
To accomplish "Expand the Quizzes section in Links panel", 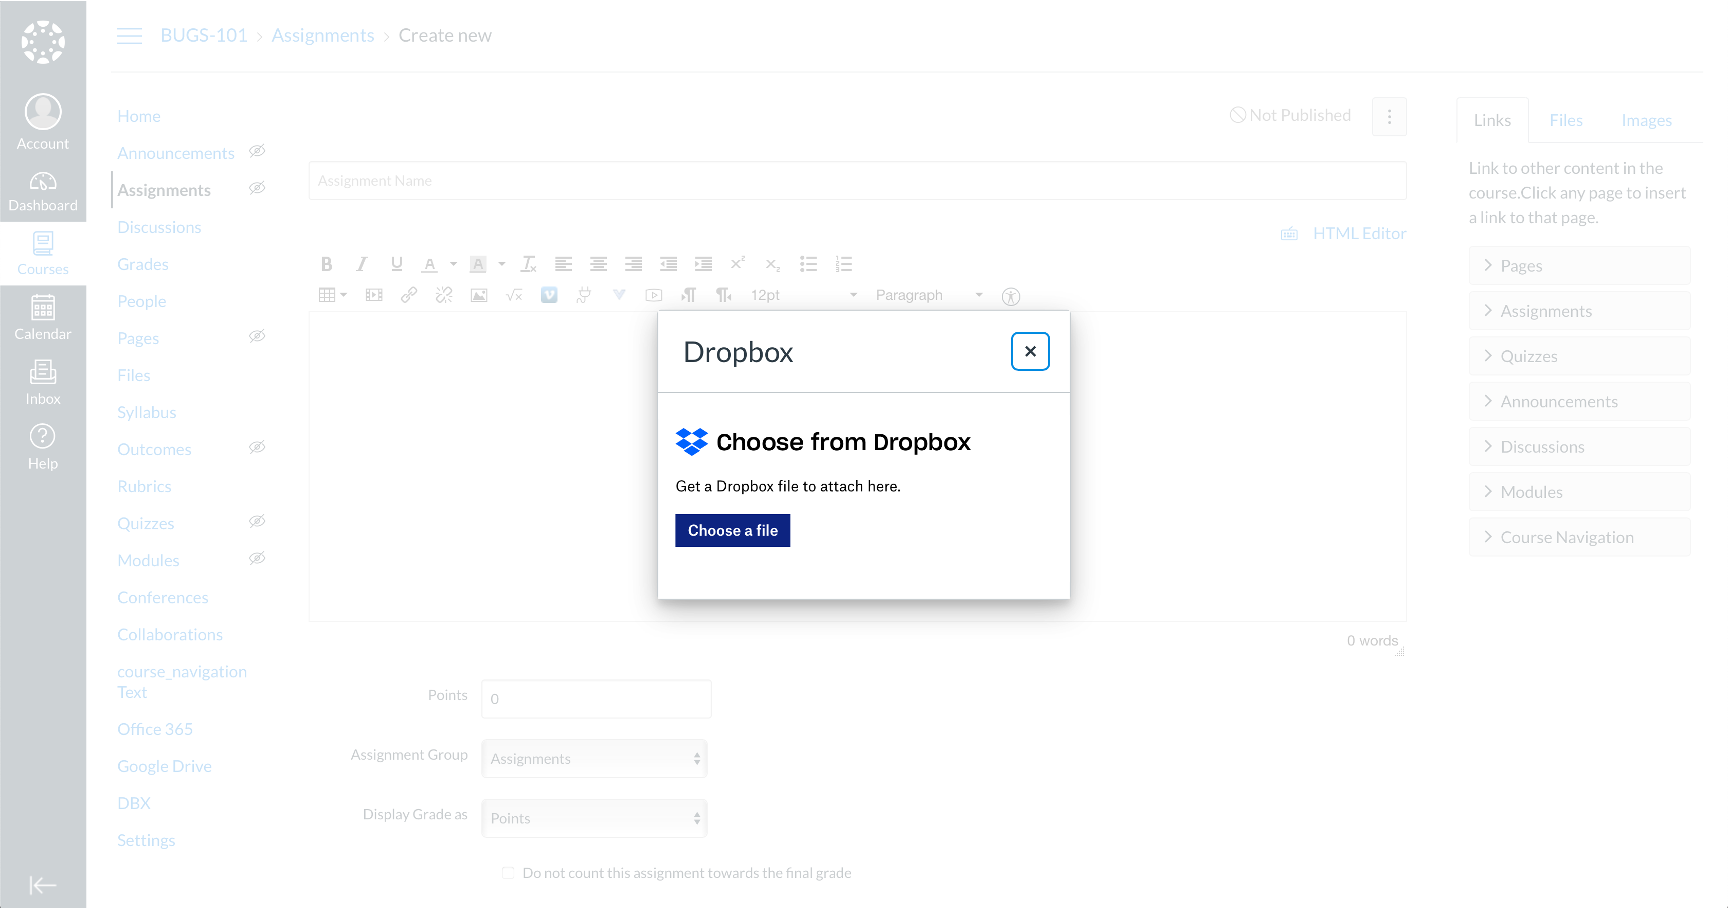I will click(x=1579, y=356).
